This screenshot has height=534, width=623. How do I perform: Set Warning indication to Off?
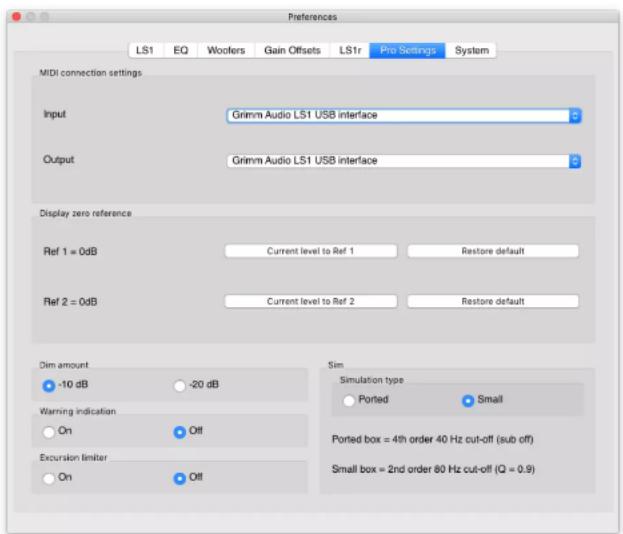(180, 432)
